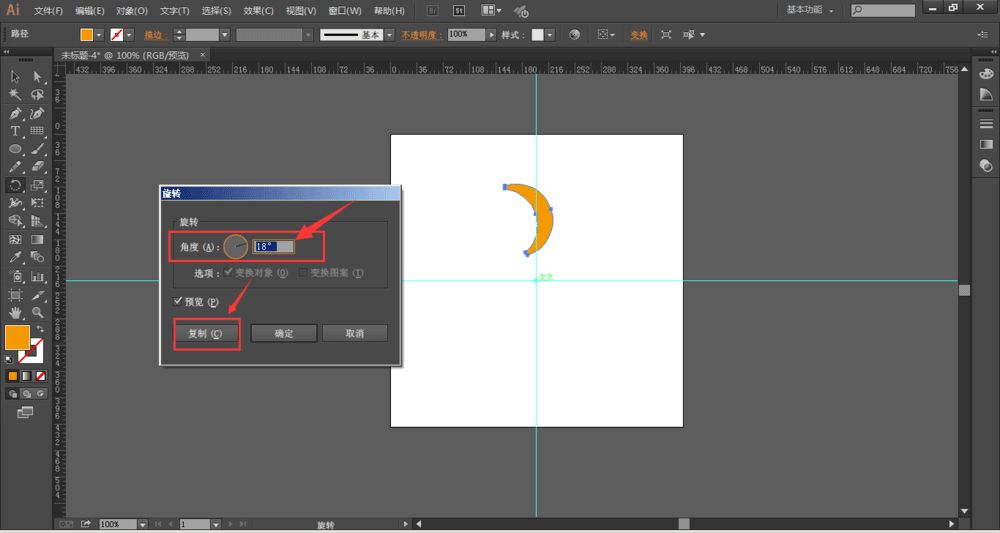1000x533 pixels.
Task: Select the Pen tool
Action: tap(16, 113)
